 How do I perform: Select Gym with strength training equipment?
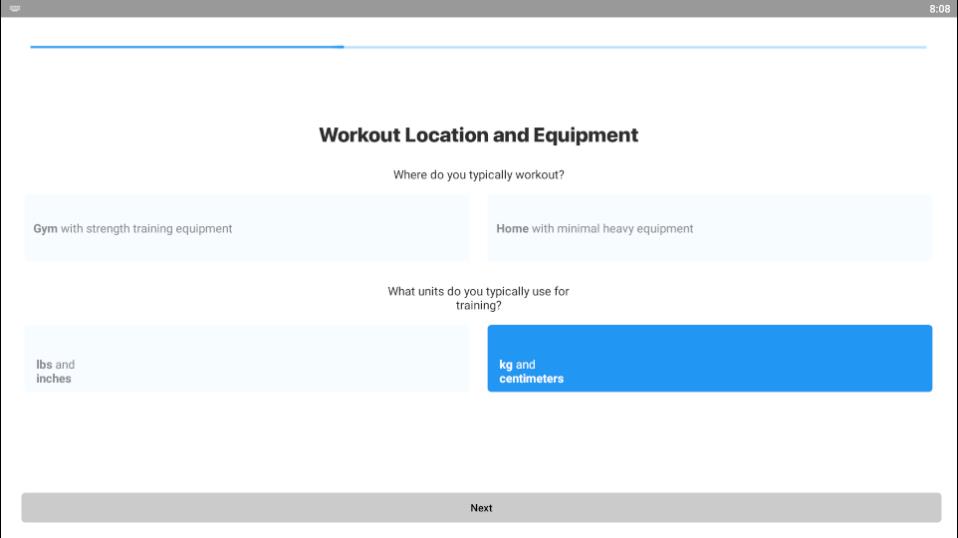click(247, 228)
